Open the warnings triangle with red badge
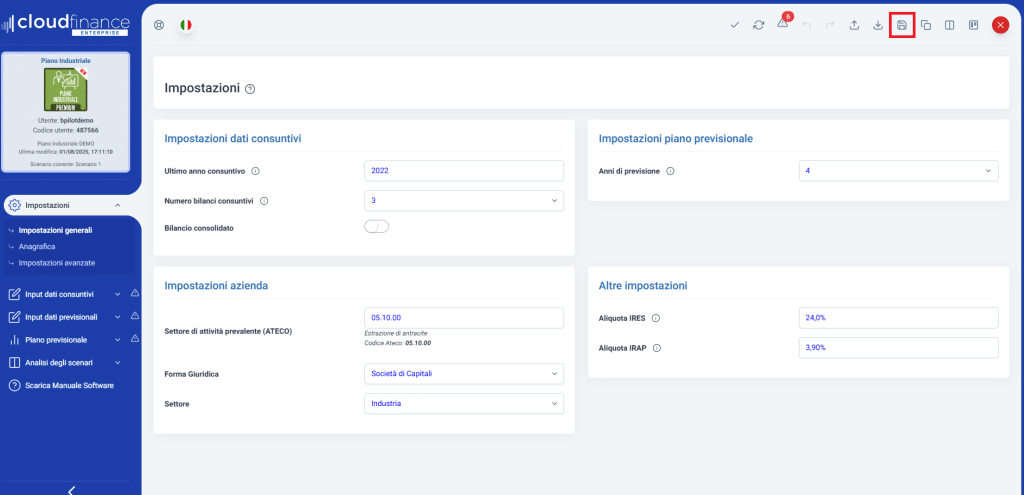Image resolution: width=1024 pixels, height=495 pixels. pyautogui.click(x=783, y=25)
